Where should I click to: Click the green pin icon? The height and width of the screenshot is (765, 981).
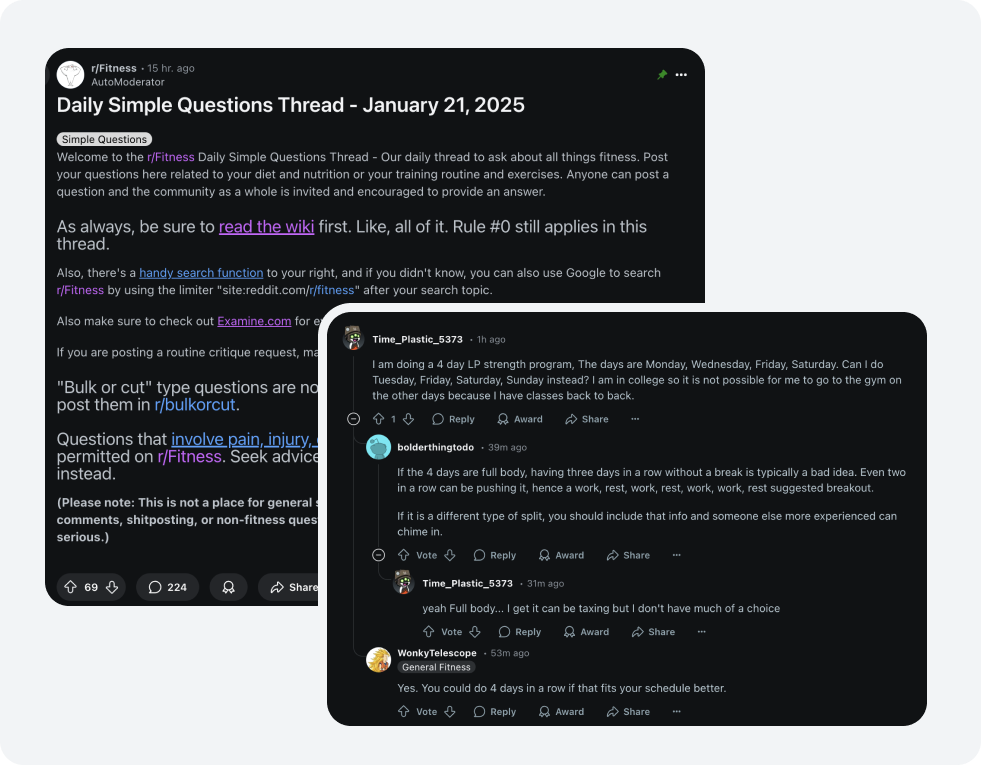662,75
